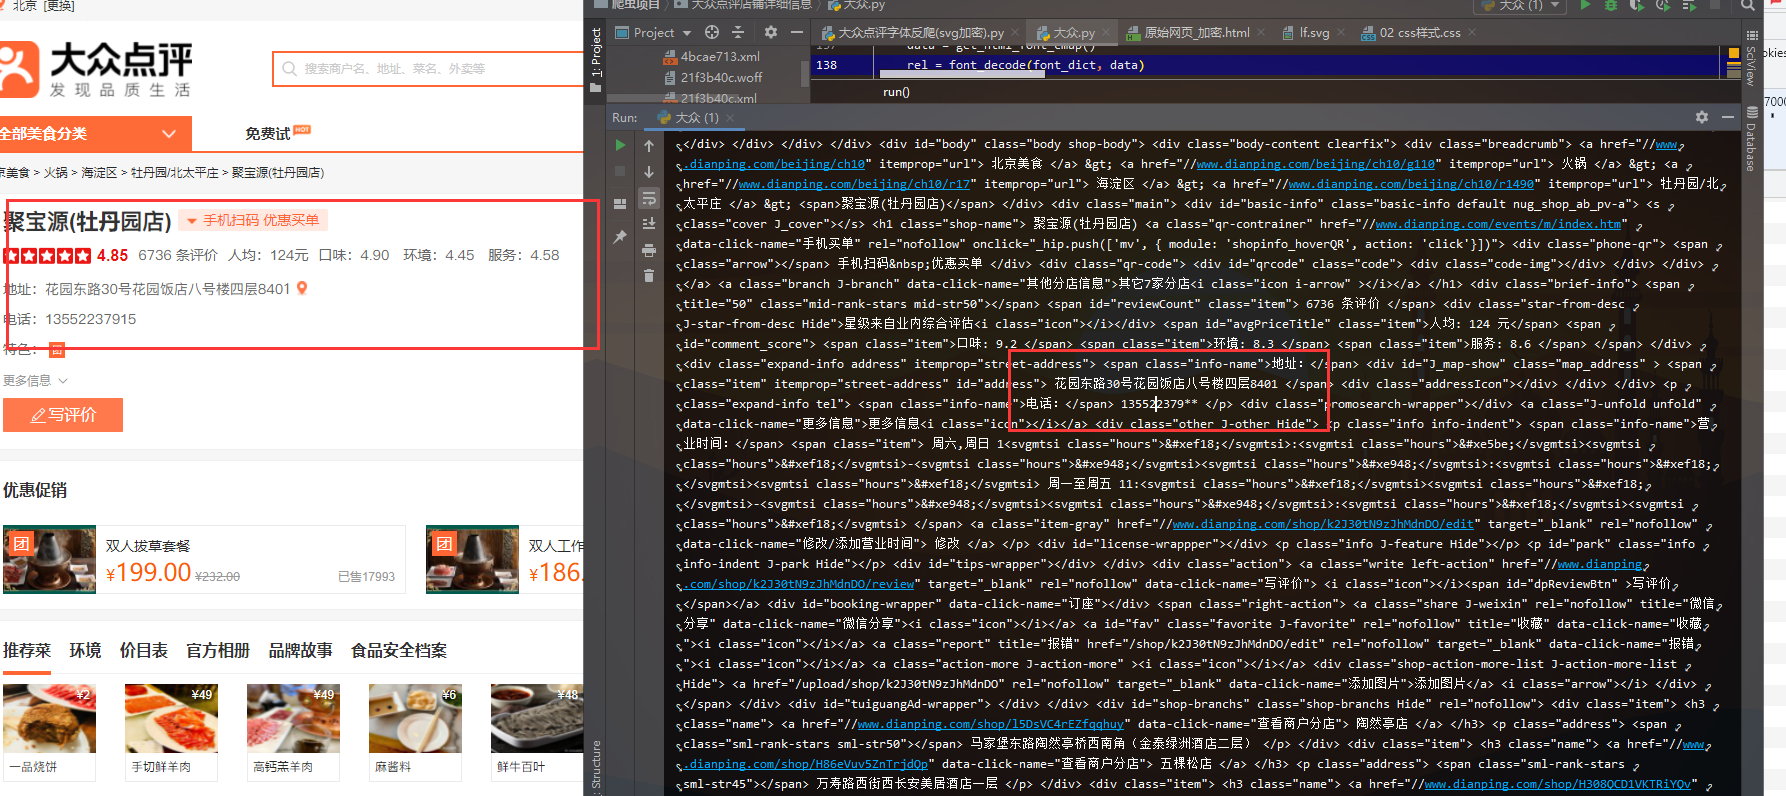Click Run with Coverage icon in toolbar

1637,5
